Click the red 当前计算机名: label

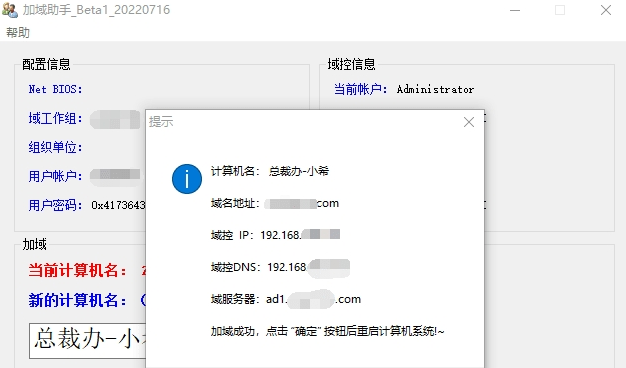click(77, 271)
